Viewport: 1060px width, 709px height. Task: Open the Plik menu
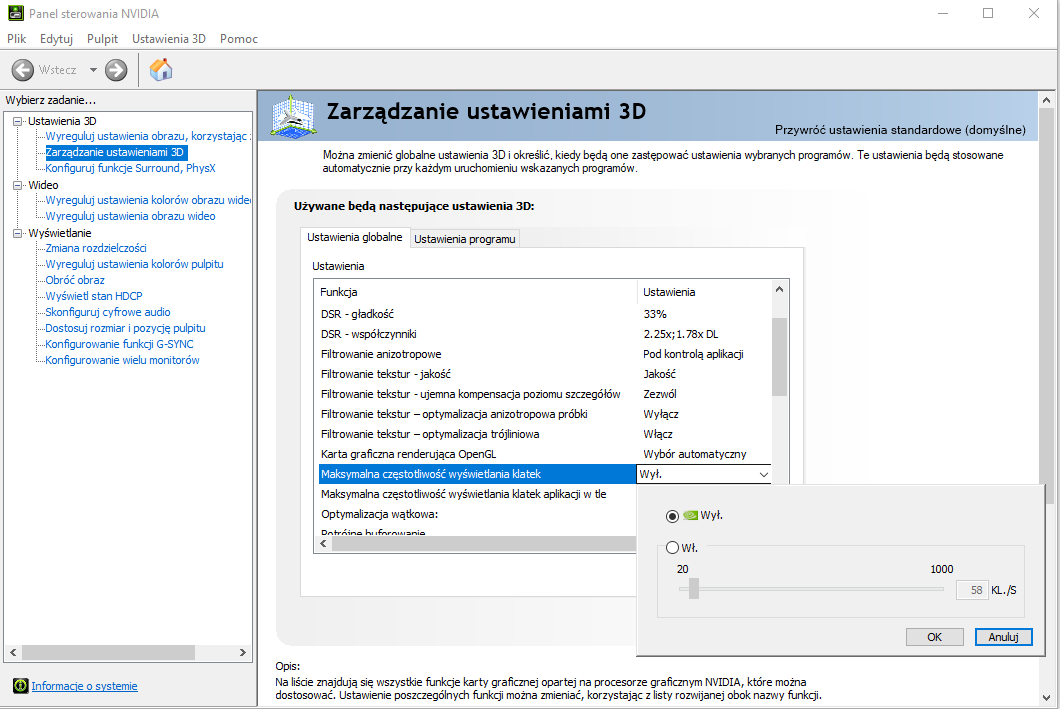tap(17, 39)
